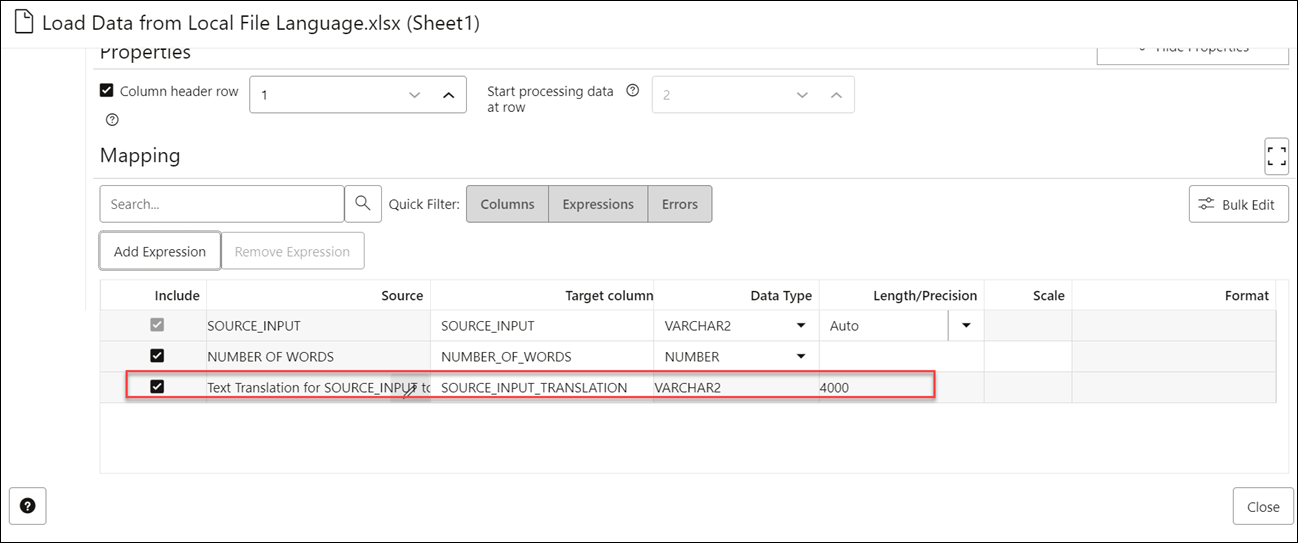1298x543 pixels.
Task: Select the Expressions quick filter
Action: tap(598, 204)
